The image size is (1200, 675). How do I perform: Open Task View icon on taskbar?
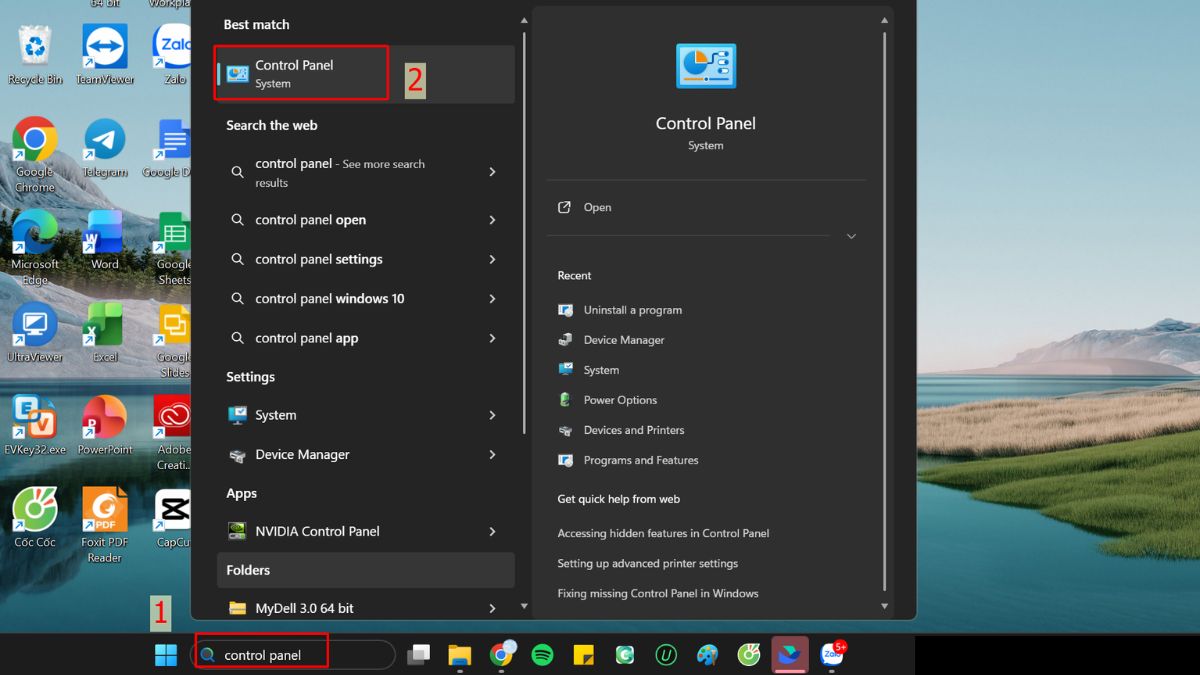pos(419,655)
